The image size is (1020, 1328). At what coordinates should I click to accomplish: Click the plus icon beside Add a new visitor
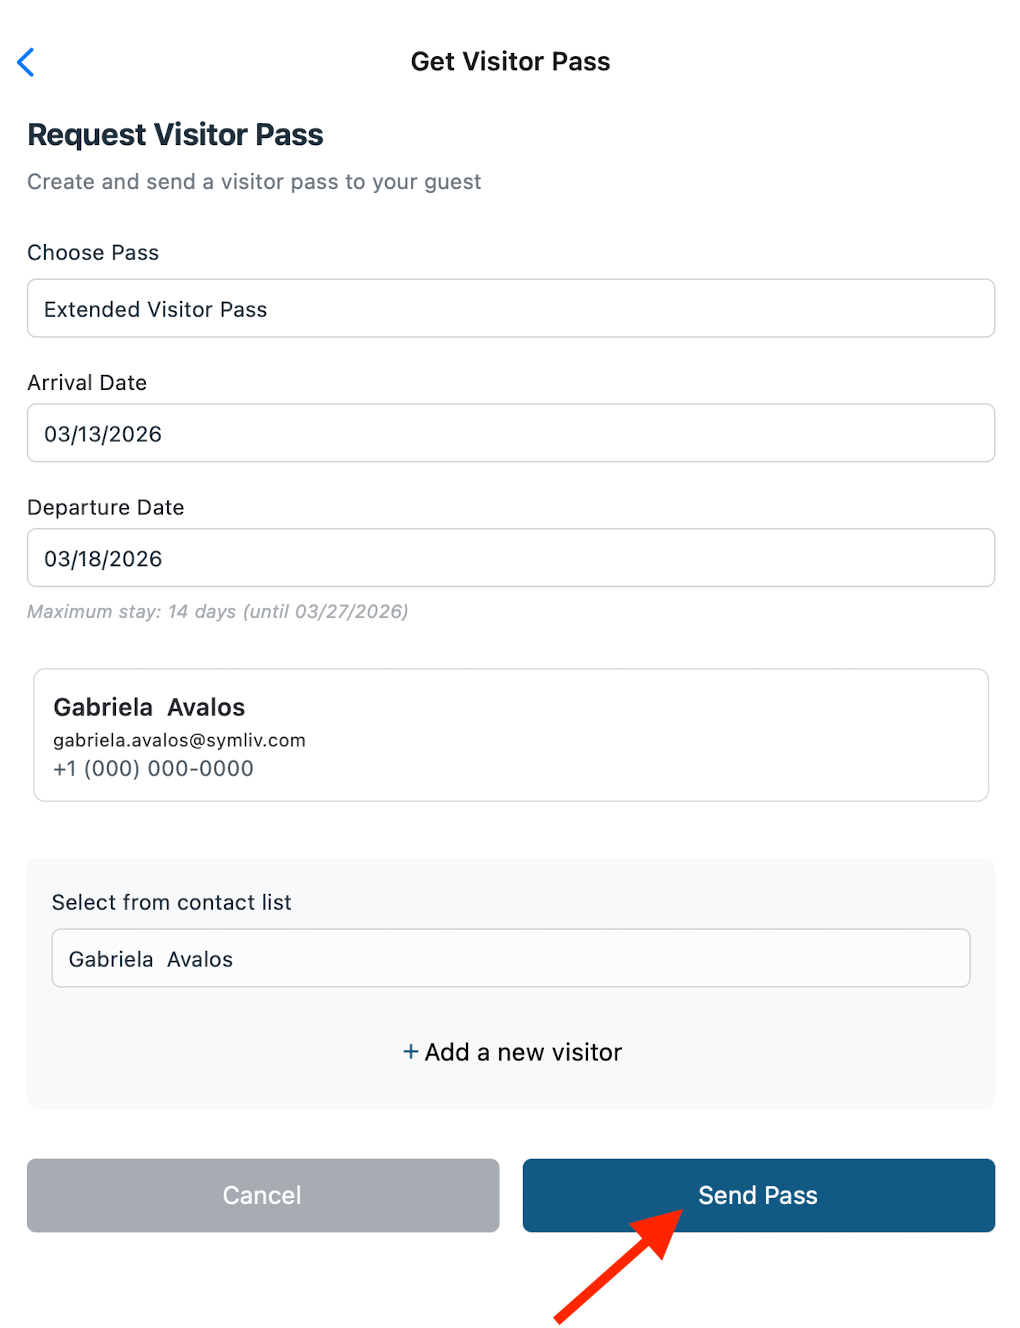410,1052
